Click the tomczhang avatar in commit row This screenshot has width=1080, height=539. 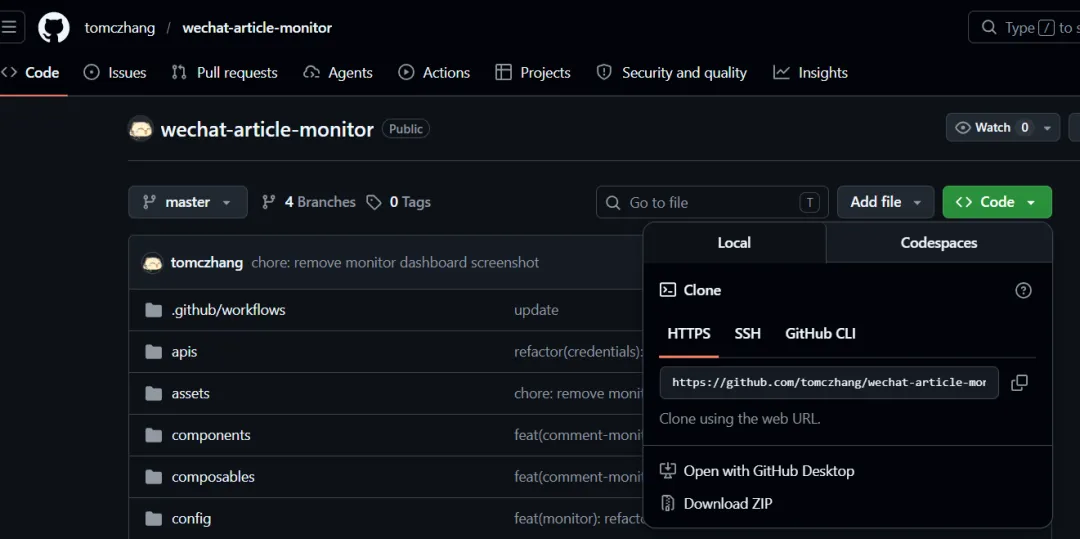click(x=153, y=263)
